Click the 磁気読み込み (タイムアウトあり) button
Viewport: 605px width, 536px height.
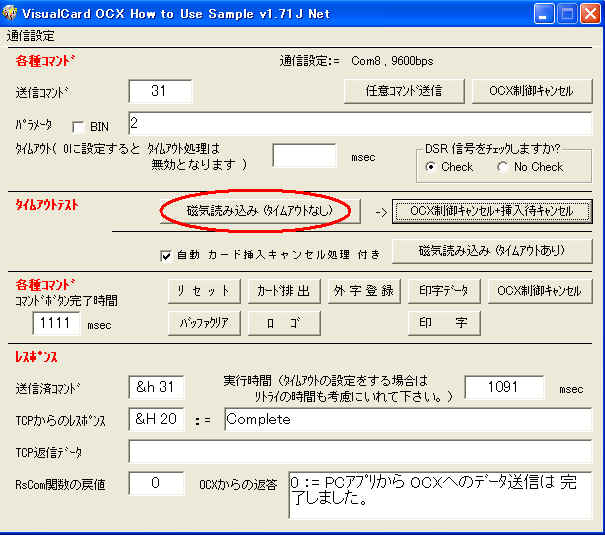(492, 251)
